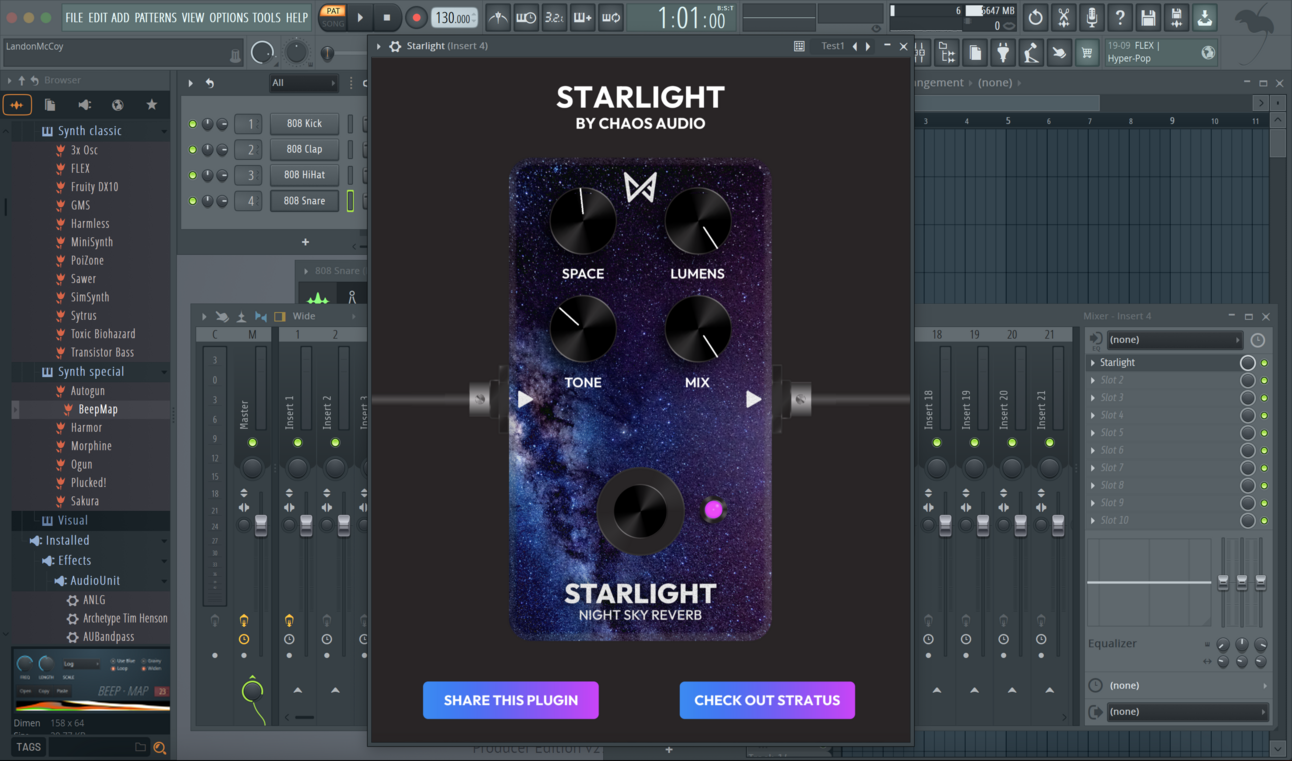Open mixer input (none) dropdown

click(x=1175, y=340)
